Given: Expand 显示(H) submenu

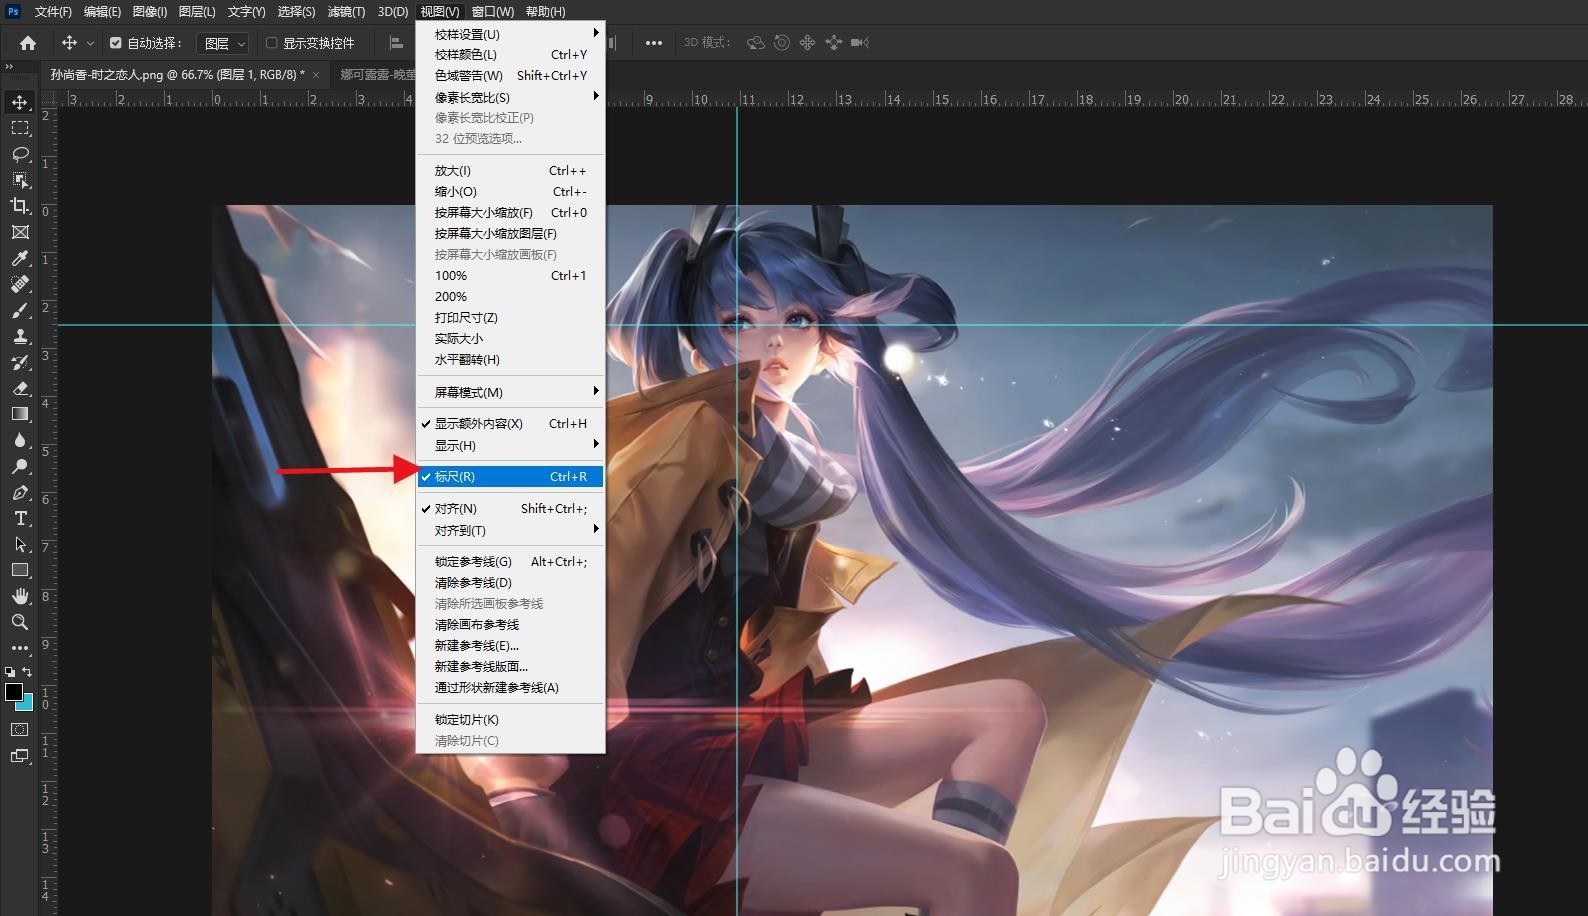Looking at the screenshot, I should pyautogui.click(x=510, y=445).
